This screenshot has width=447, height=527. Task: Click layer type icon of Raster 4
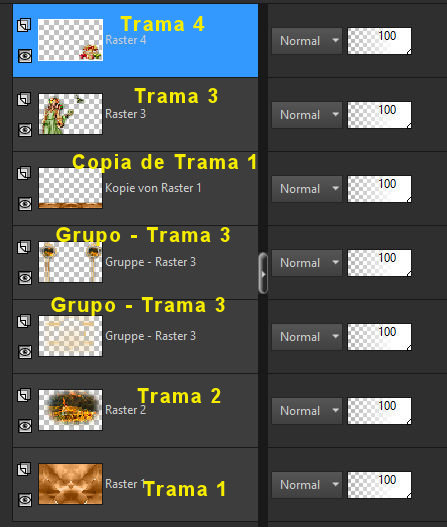tap(24, 25)
